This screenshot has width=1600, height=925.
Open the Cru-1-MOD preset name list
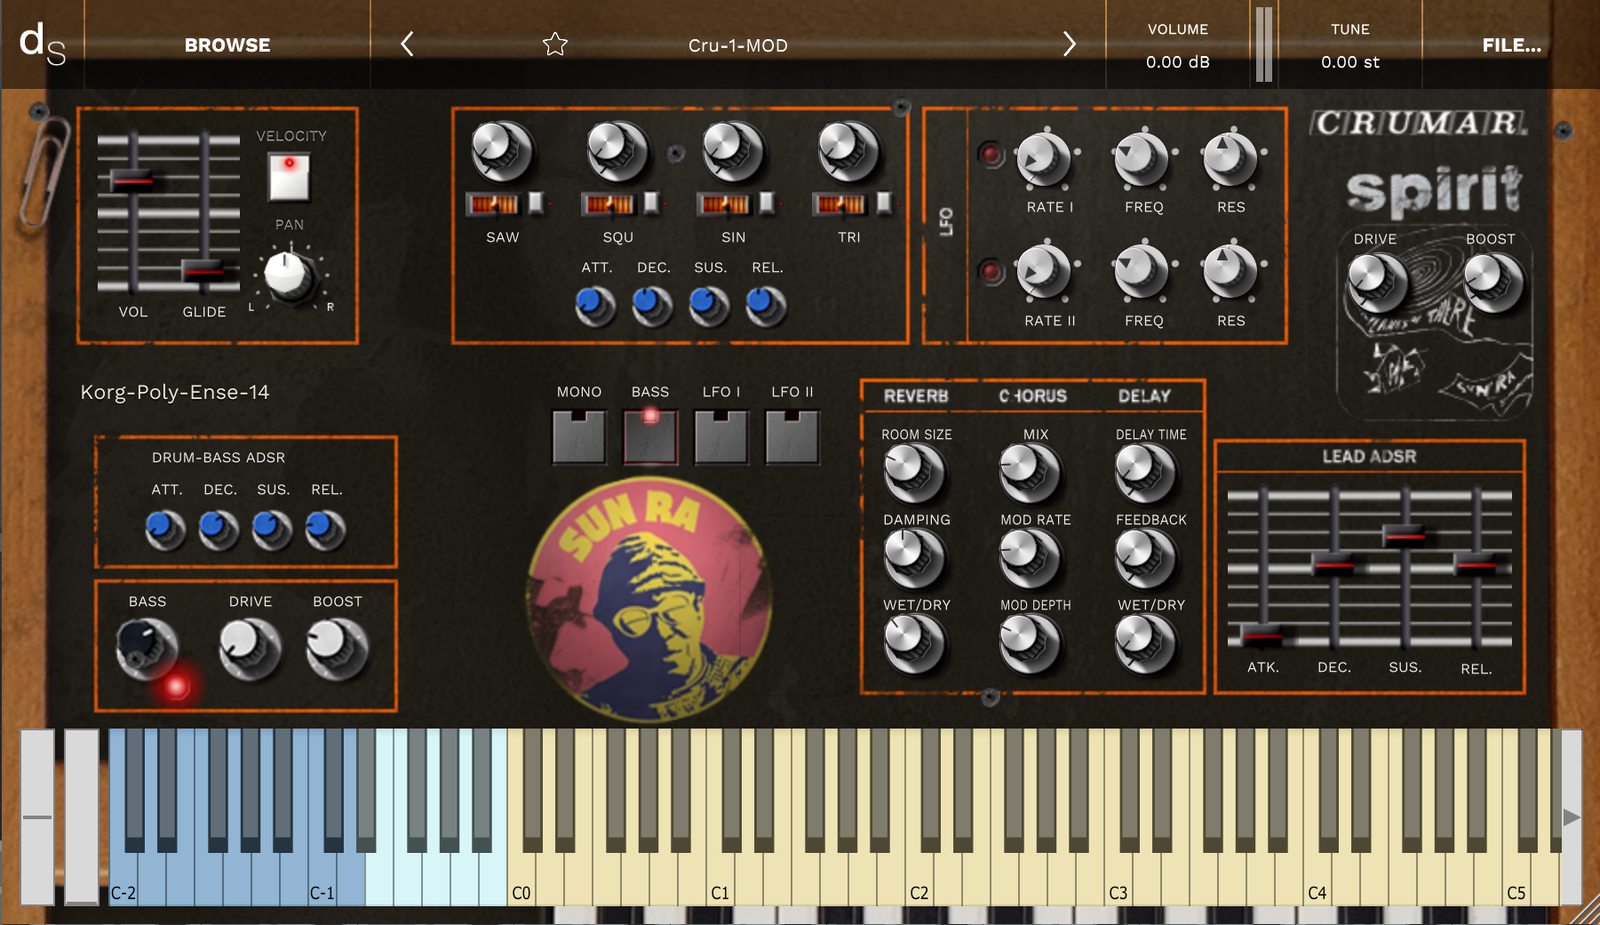click(x=738, y=45)
